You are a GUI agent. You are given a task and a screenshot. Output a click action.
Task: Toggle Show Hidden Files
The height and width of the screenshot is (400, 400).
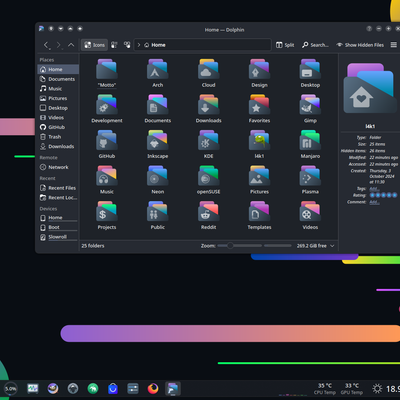click(360, 45)
